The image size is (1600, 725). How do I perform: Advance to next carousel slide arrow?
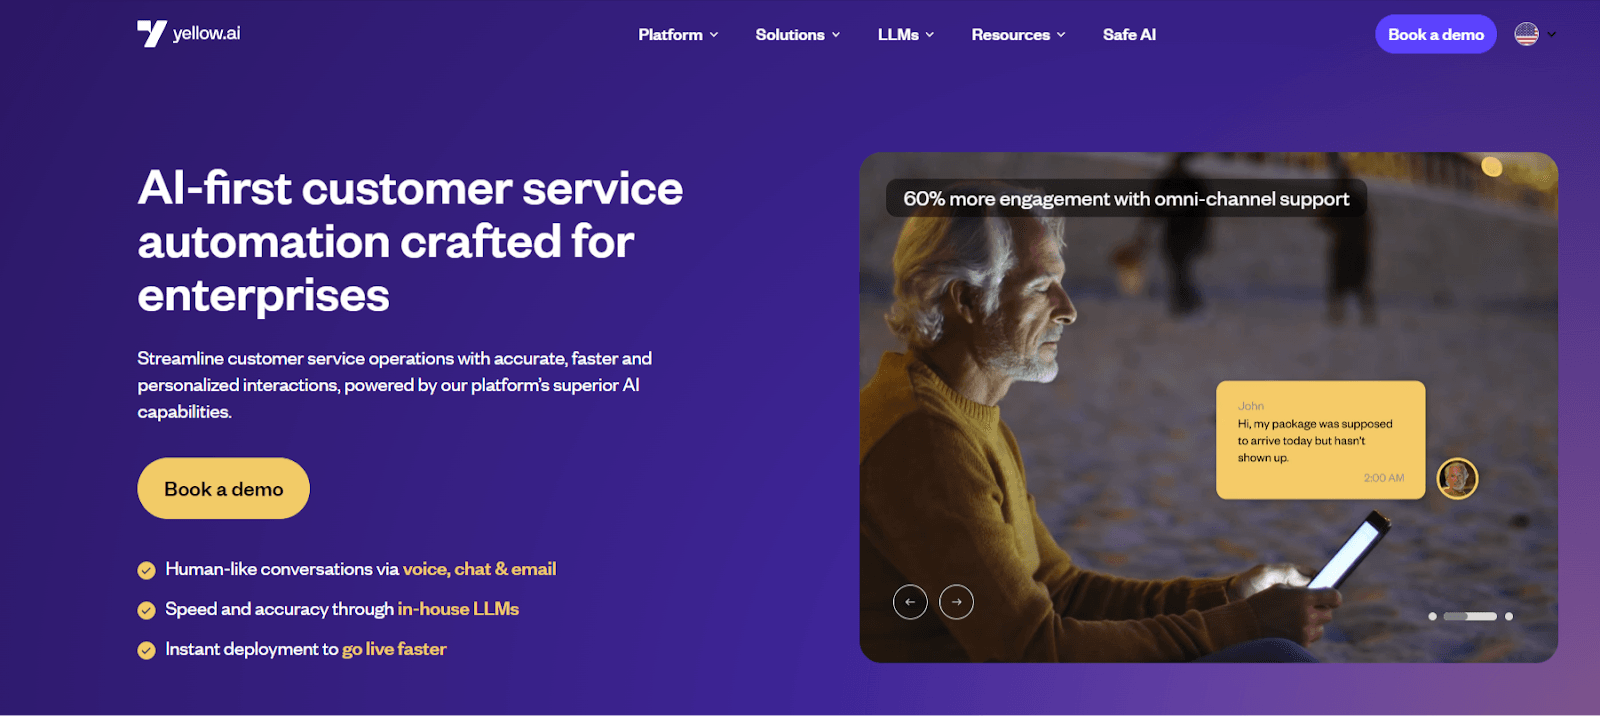pos(957,602)
